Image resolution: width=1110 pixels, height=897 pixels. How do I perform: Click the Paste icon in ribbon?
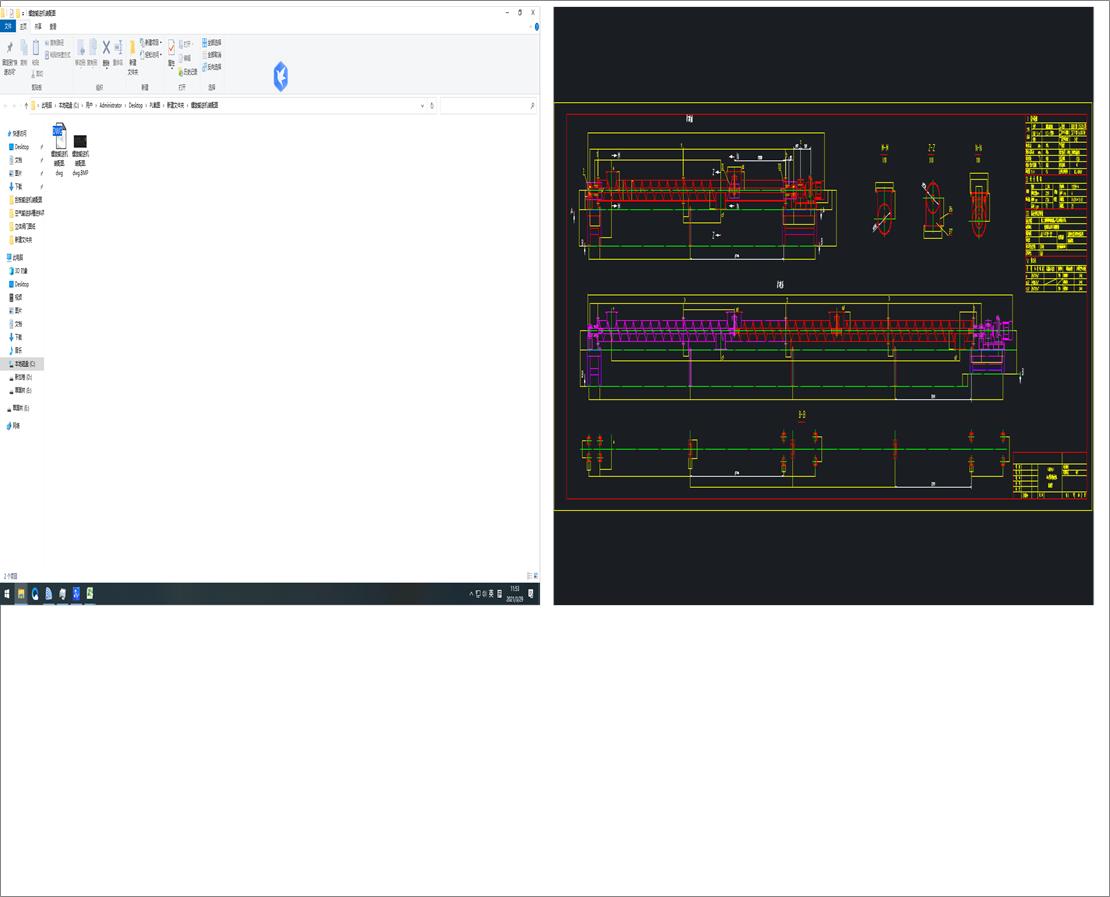point(36,49)
